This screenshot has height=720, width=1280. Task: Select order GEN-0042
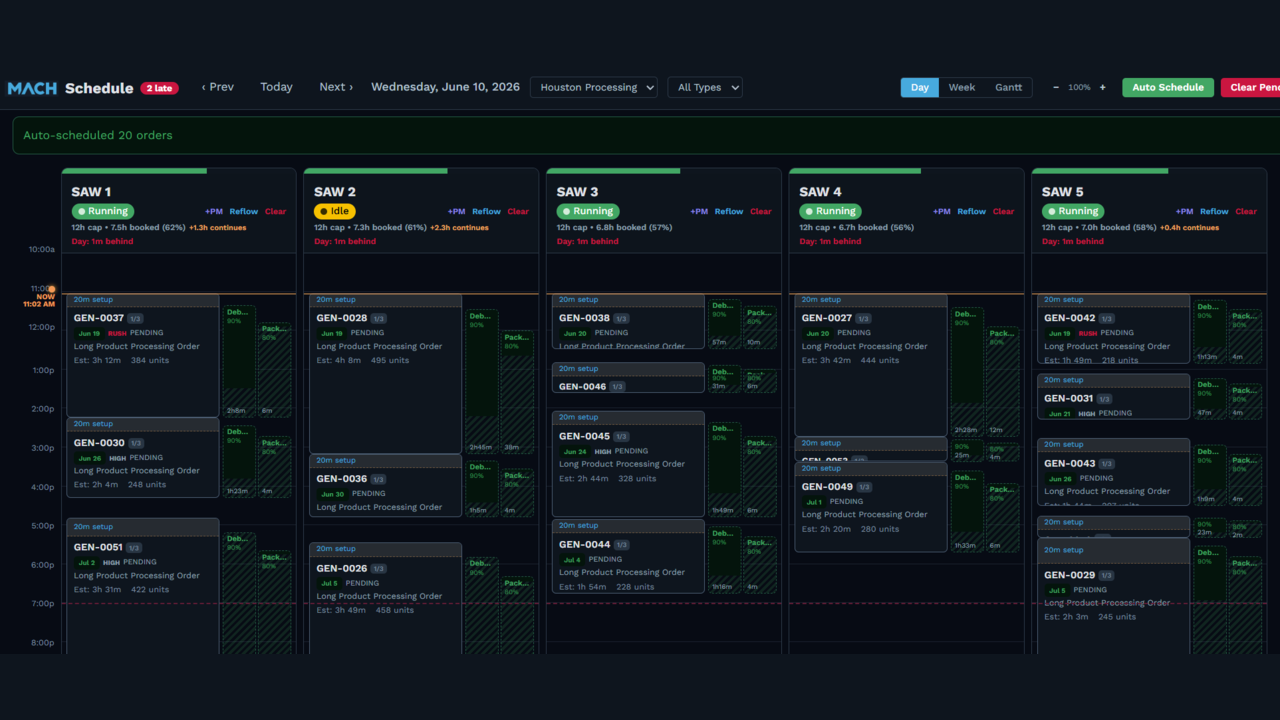(x=1113, y=328)
